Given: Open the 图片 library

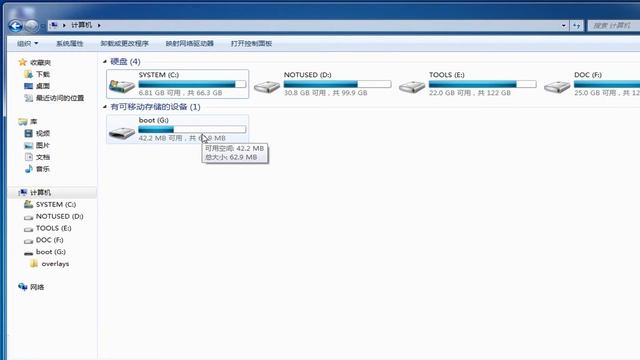Looking at the screenshot, I should coord(38,145).
